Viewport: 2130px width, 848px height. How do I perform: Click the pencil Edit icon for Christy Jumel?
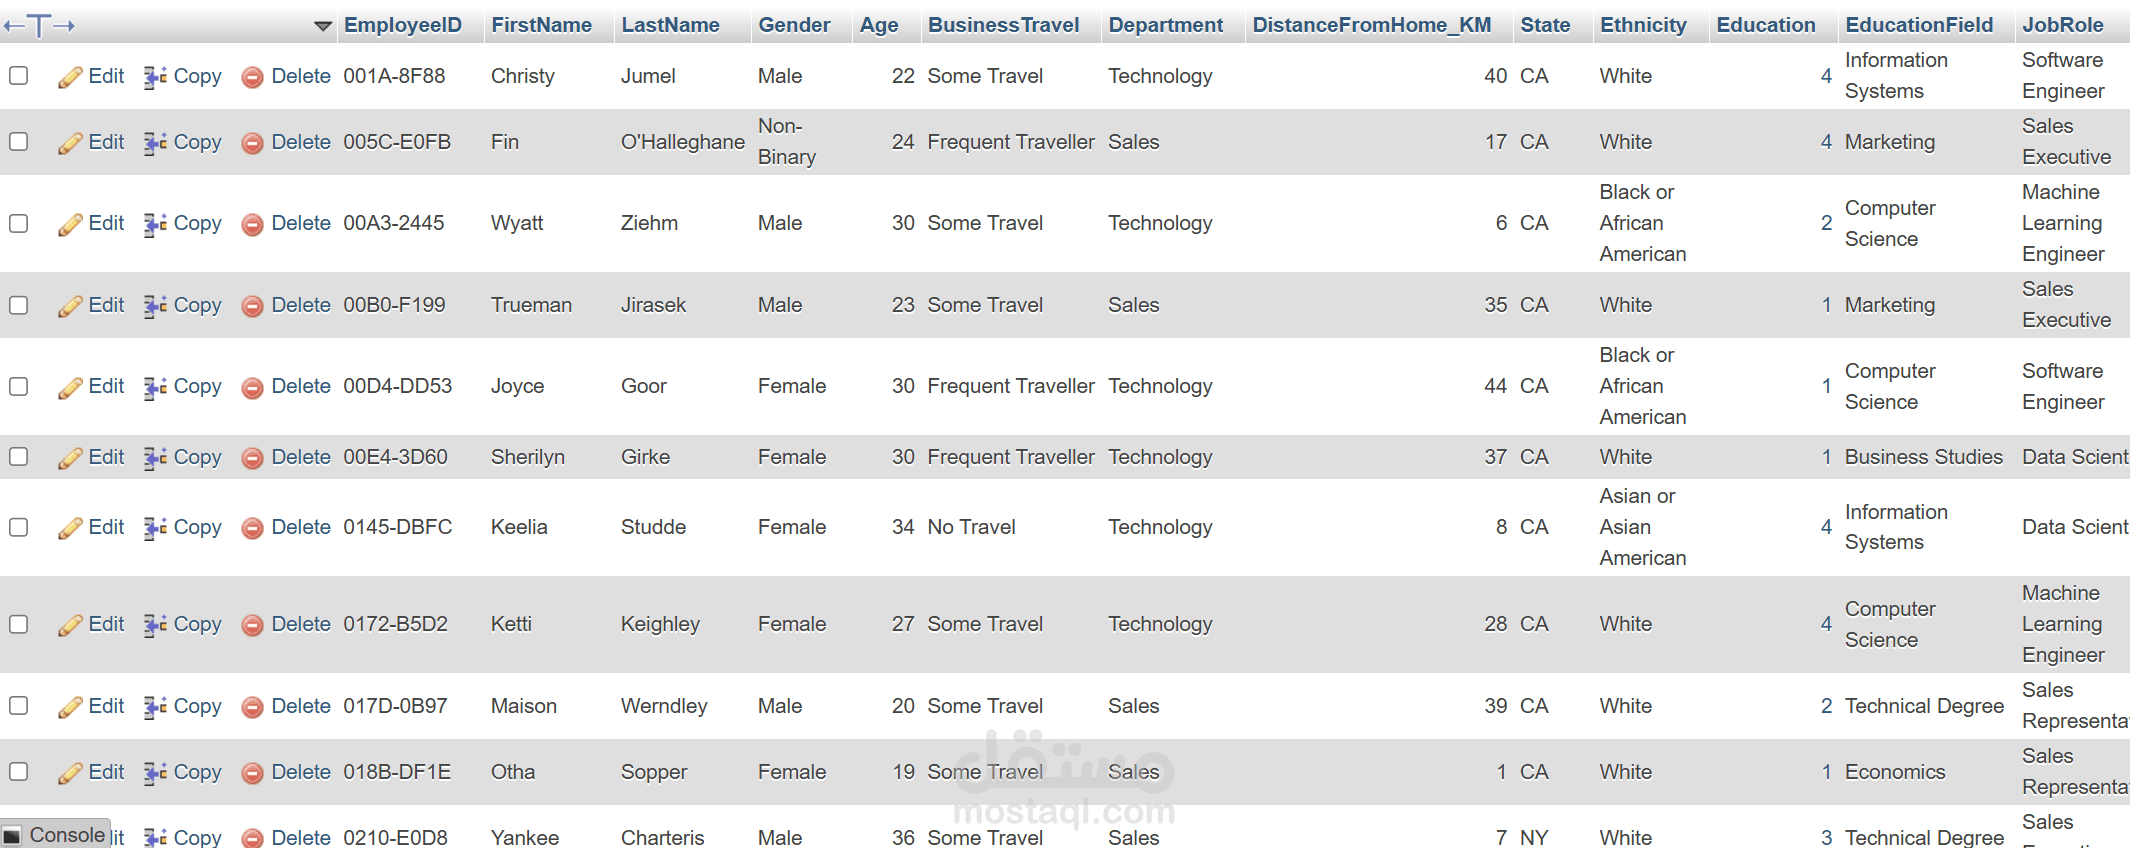coord(70,77)
